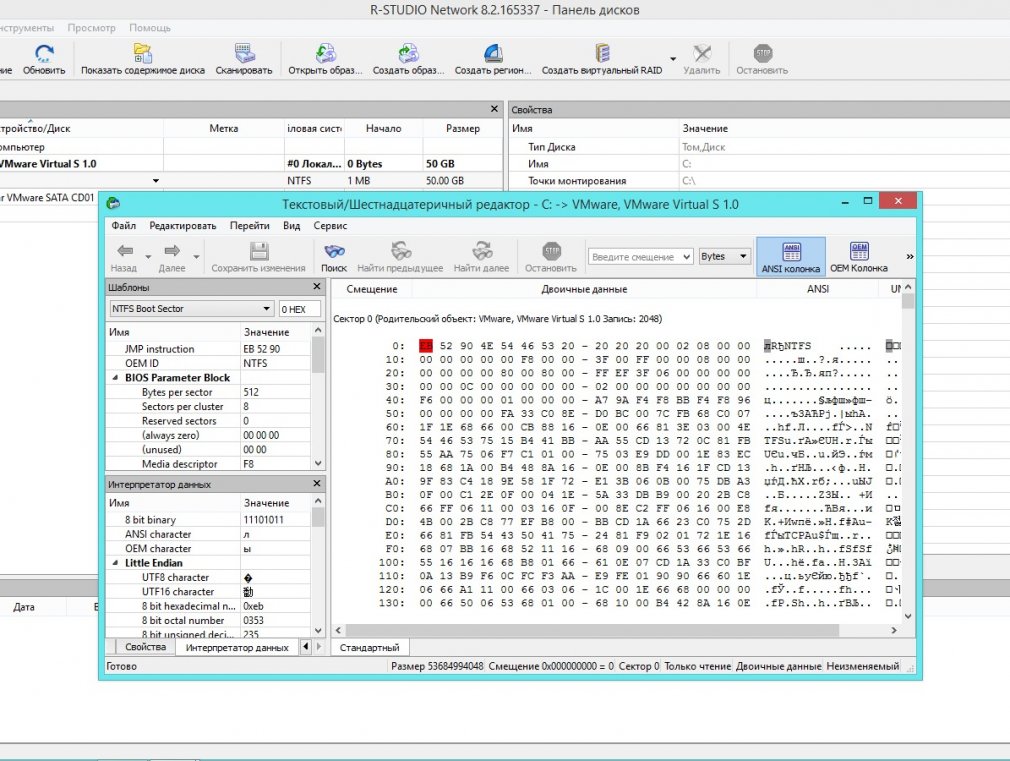This screenshot has width=1010, height=761.
Task: Click the template offset field showing 0 HEX
Action: [300, 309]
